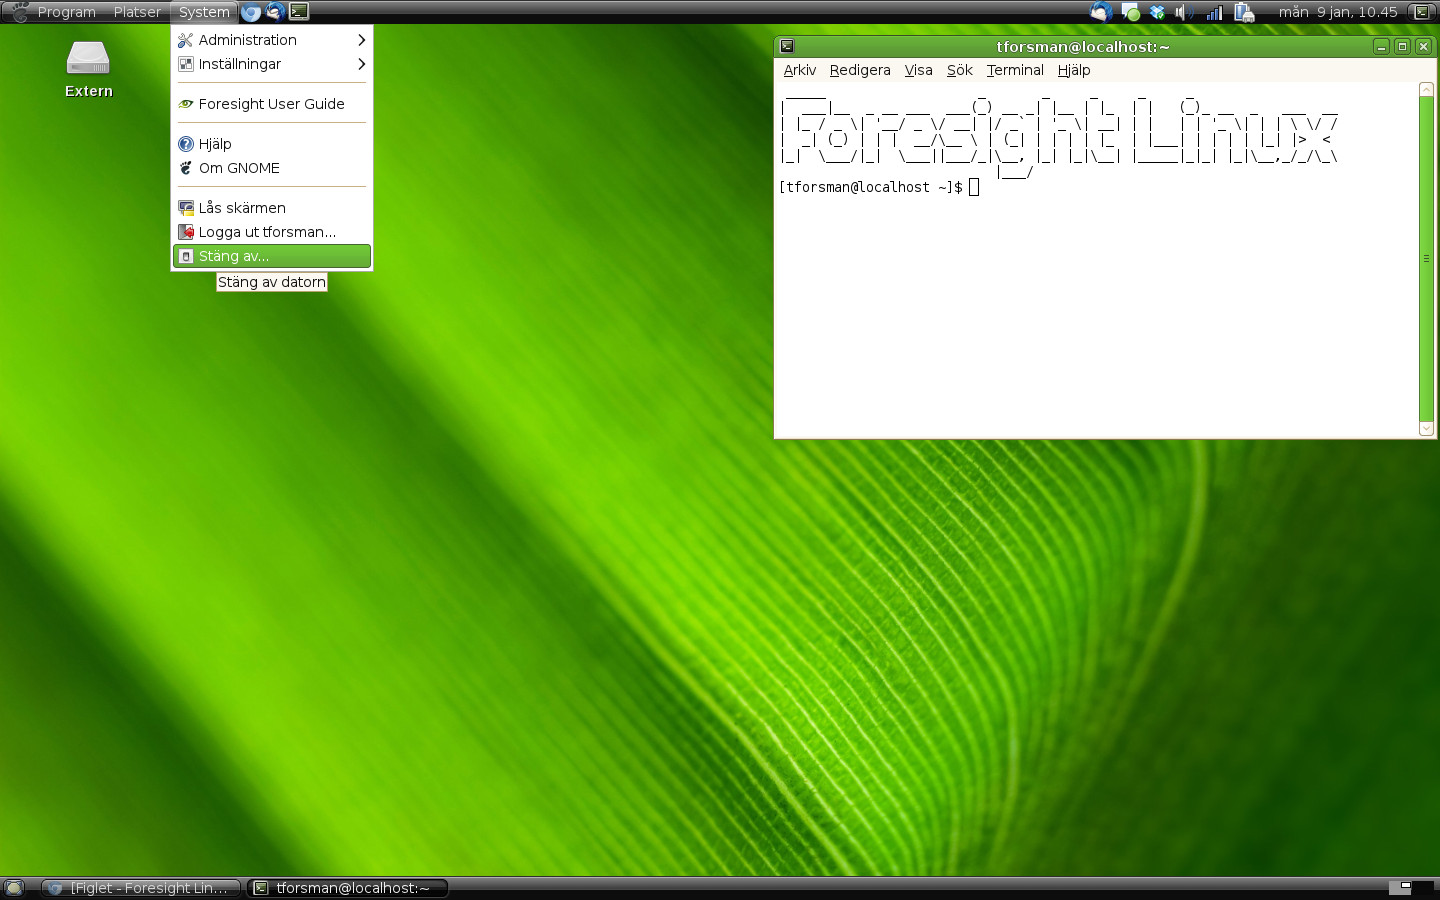Open Sök menu in terminal
The width and height of the screenshot is (1440, 900).
click(x=960, y=70)
